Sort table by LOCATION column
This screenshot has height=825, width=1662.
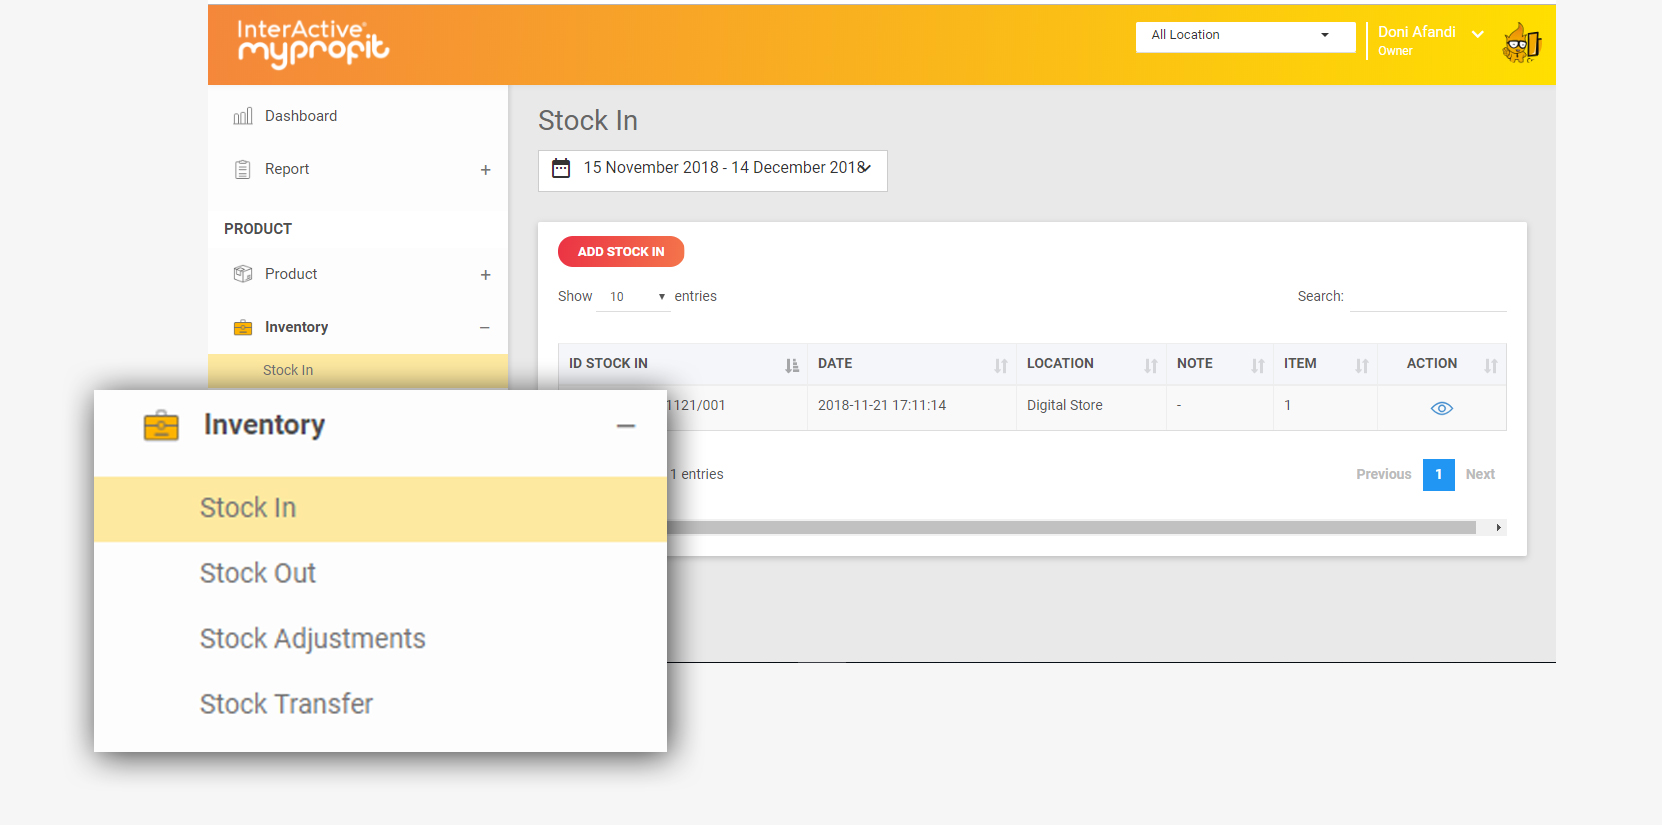(1150, 365)
